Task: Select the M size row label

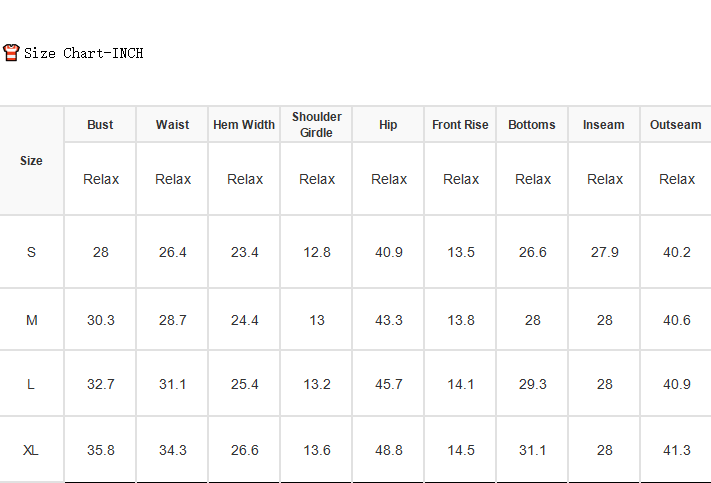Action: [31, 320]
